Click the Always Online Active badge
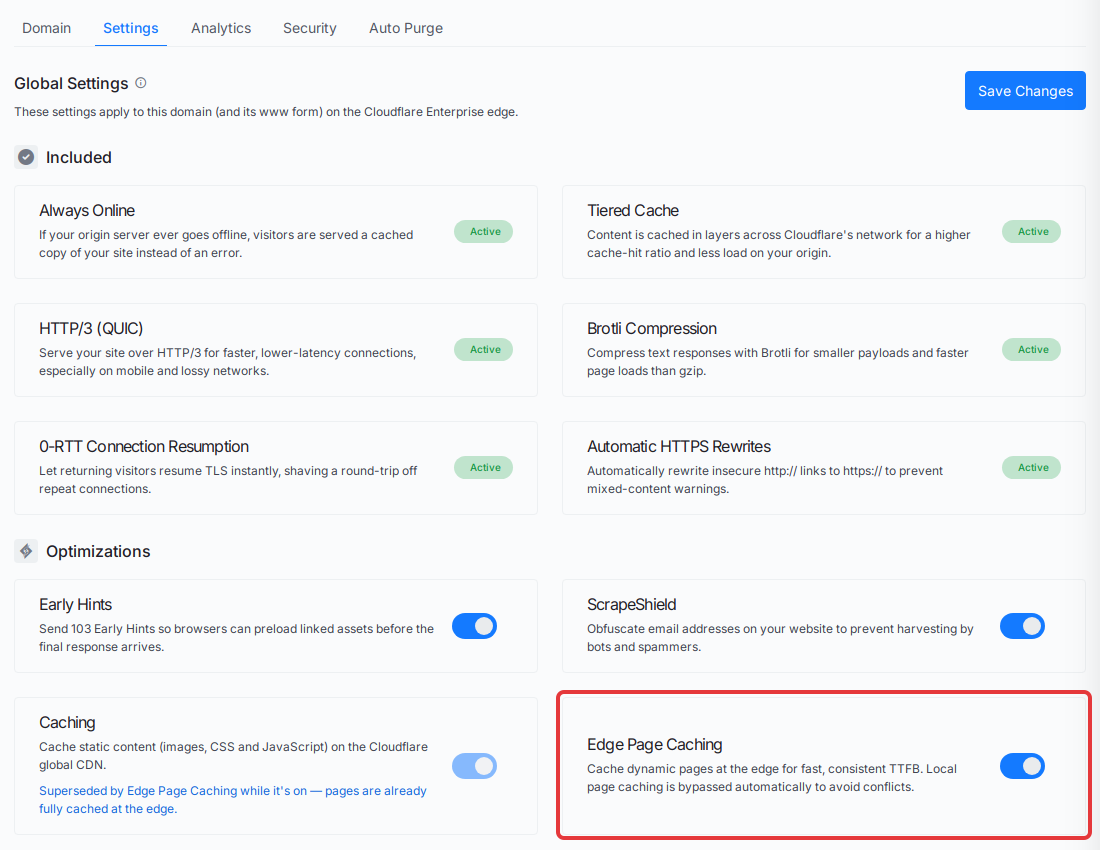The height and width of the screenshot is (850, 1100). 483,231
